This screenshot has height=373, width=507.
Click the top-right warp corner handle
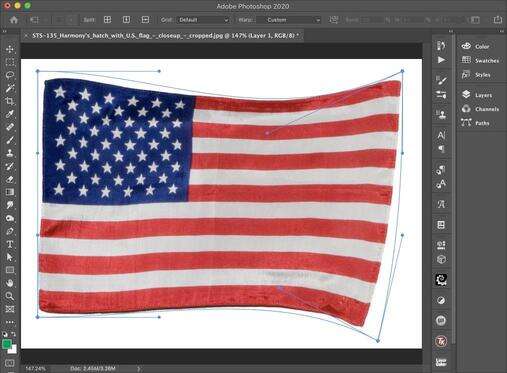(402, 71)
